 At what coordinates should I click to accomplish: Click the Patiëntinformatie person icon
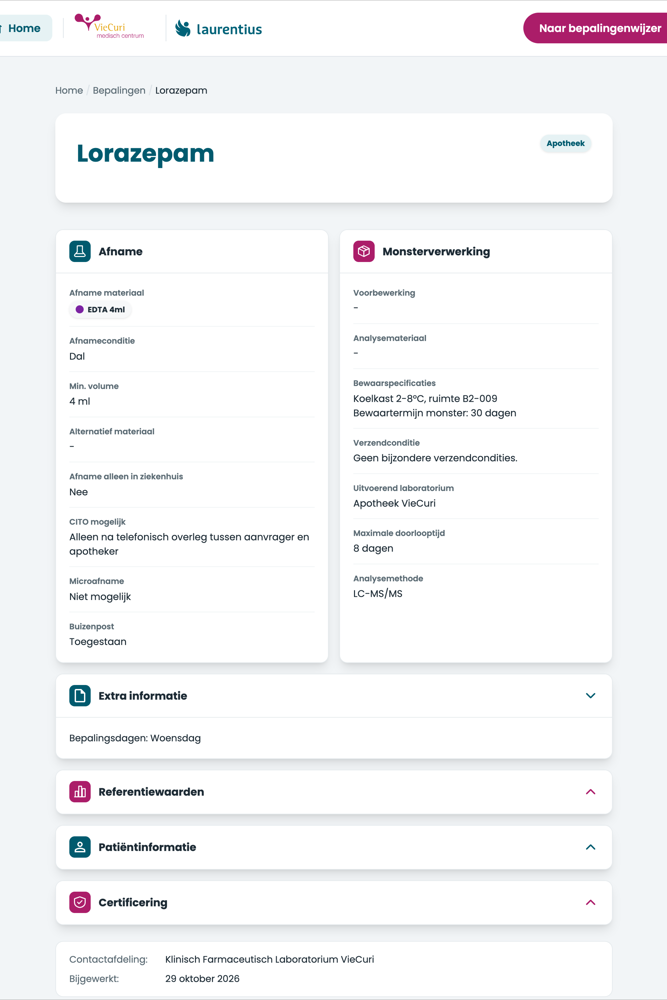[80, 847]
